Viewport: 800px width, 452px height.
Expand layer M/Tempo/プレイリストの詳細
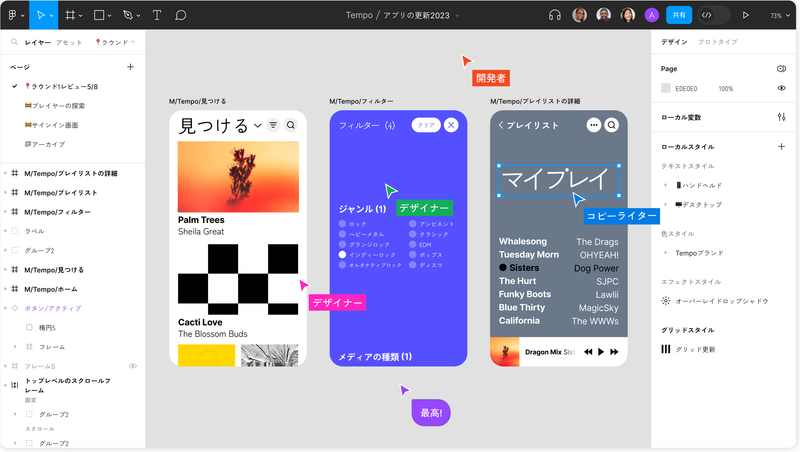coord(6,173)
